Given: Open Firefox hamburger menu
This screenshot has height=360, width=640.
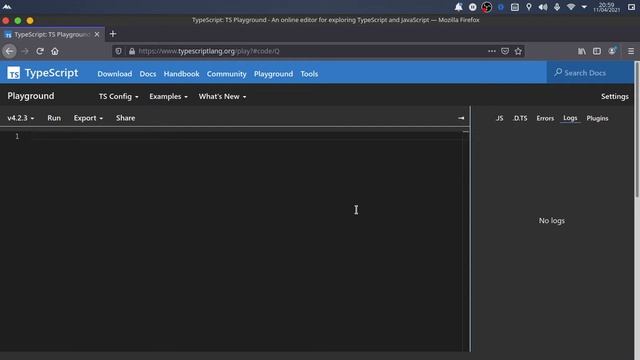Looking at the screenshot, I should (x=631, y=51).
